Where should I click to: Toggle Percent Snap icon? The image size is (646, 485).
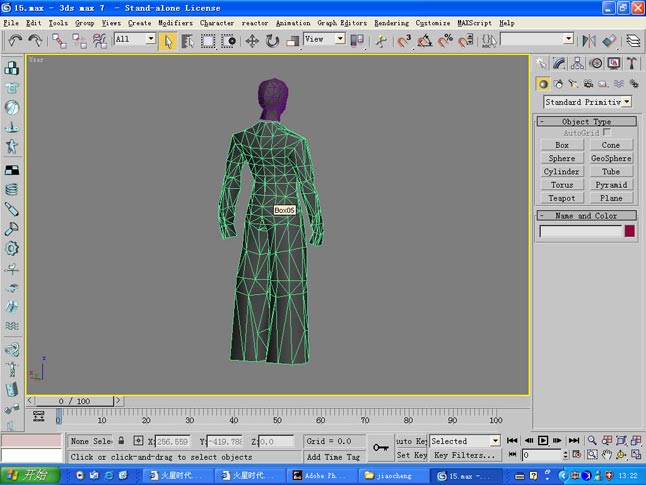445,41
